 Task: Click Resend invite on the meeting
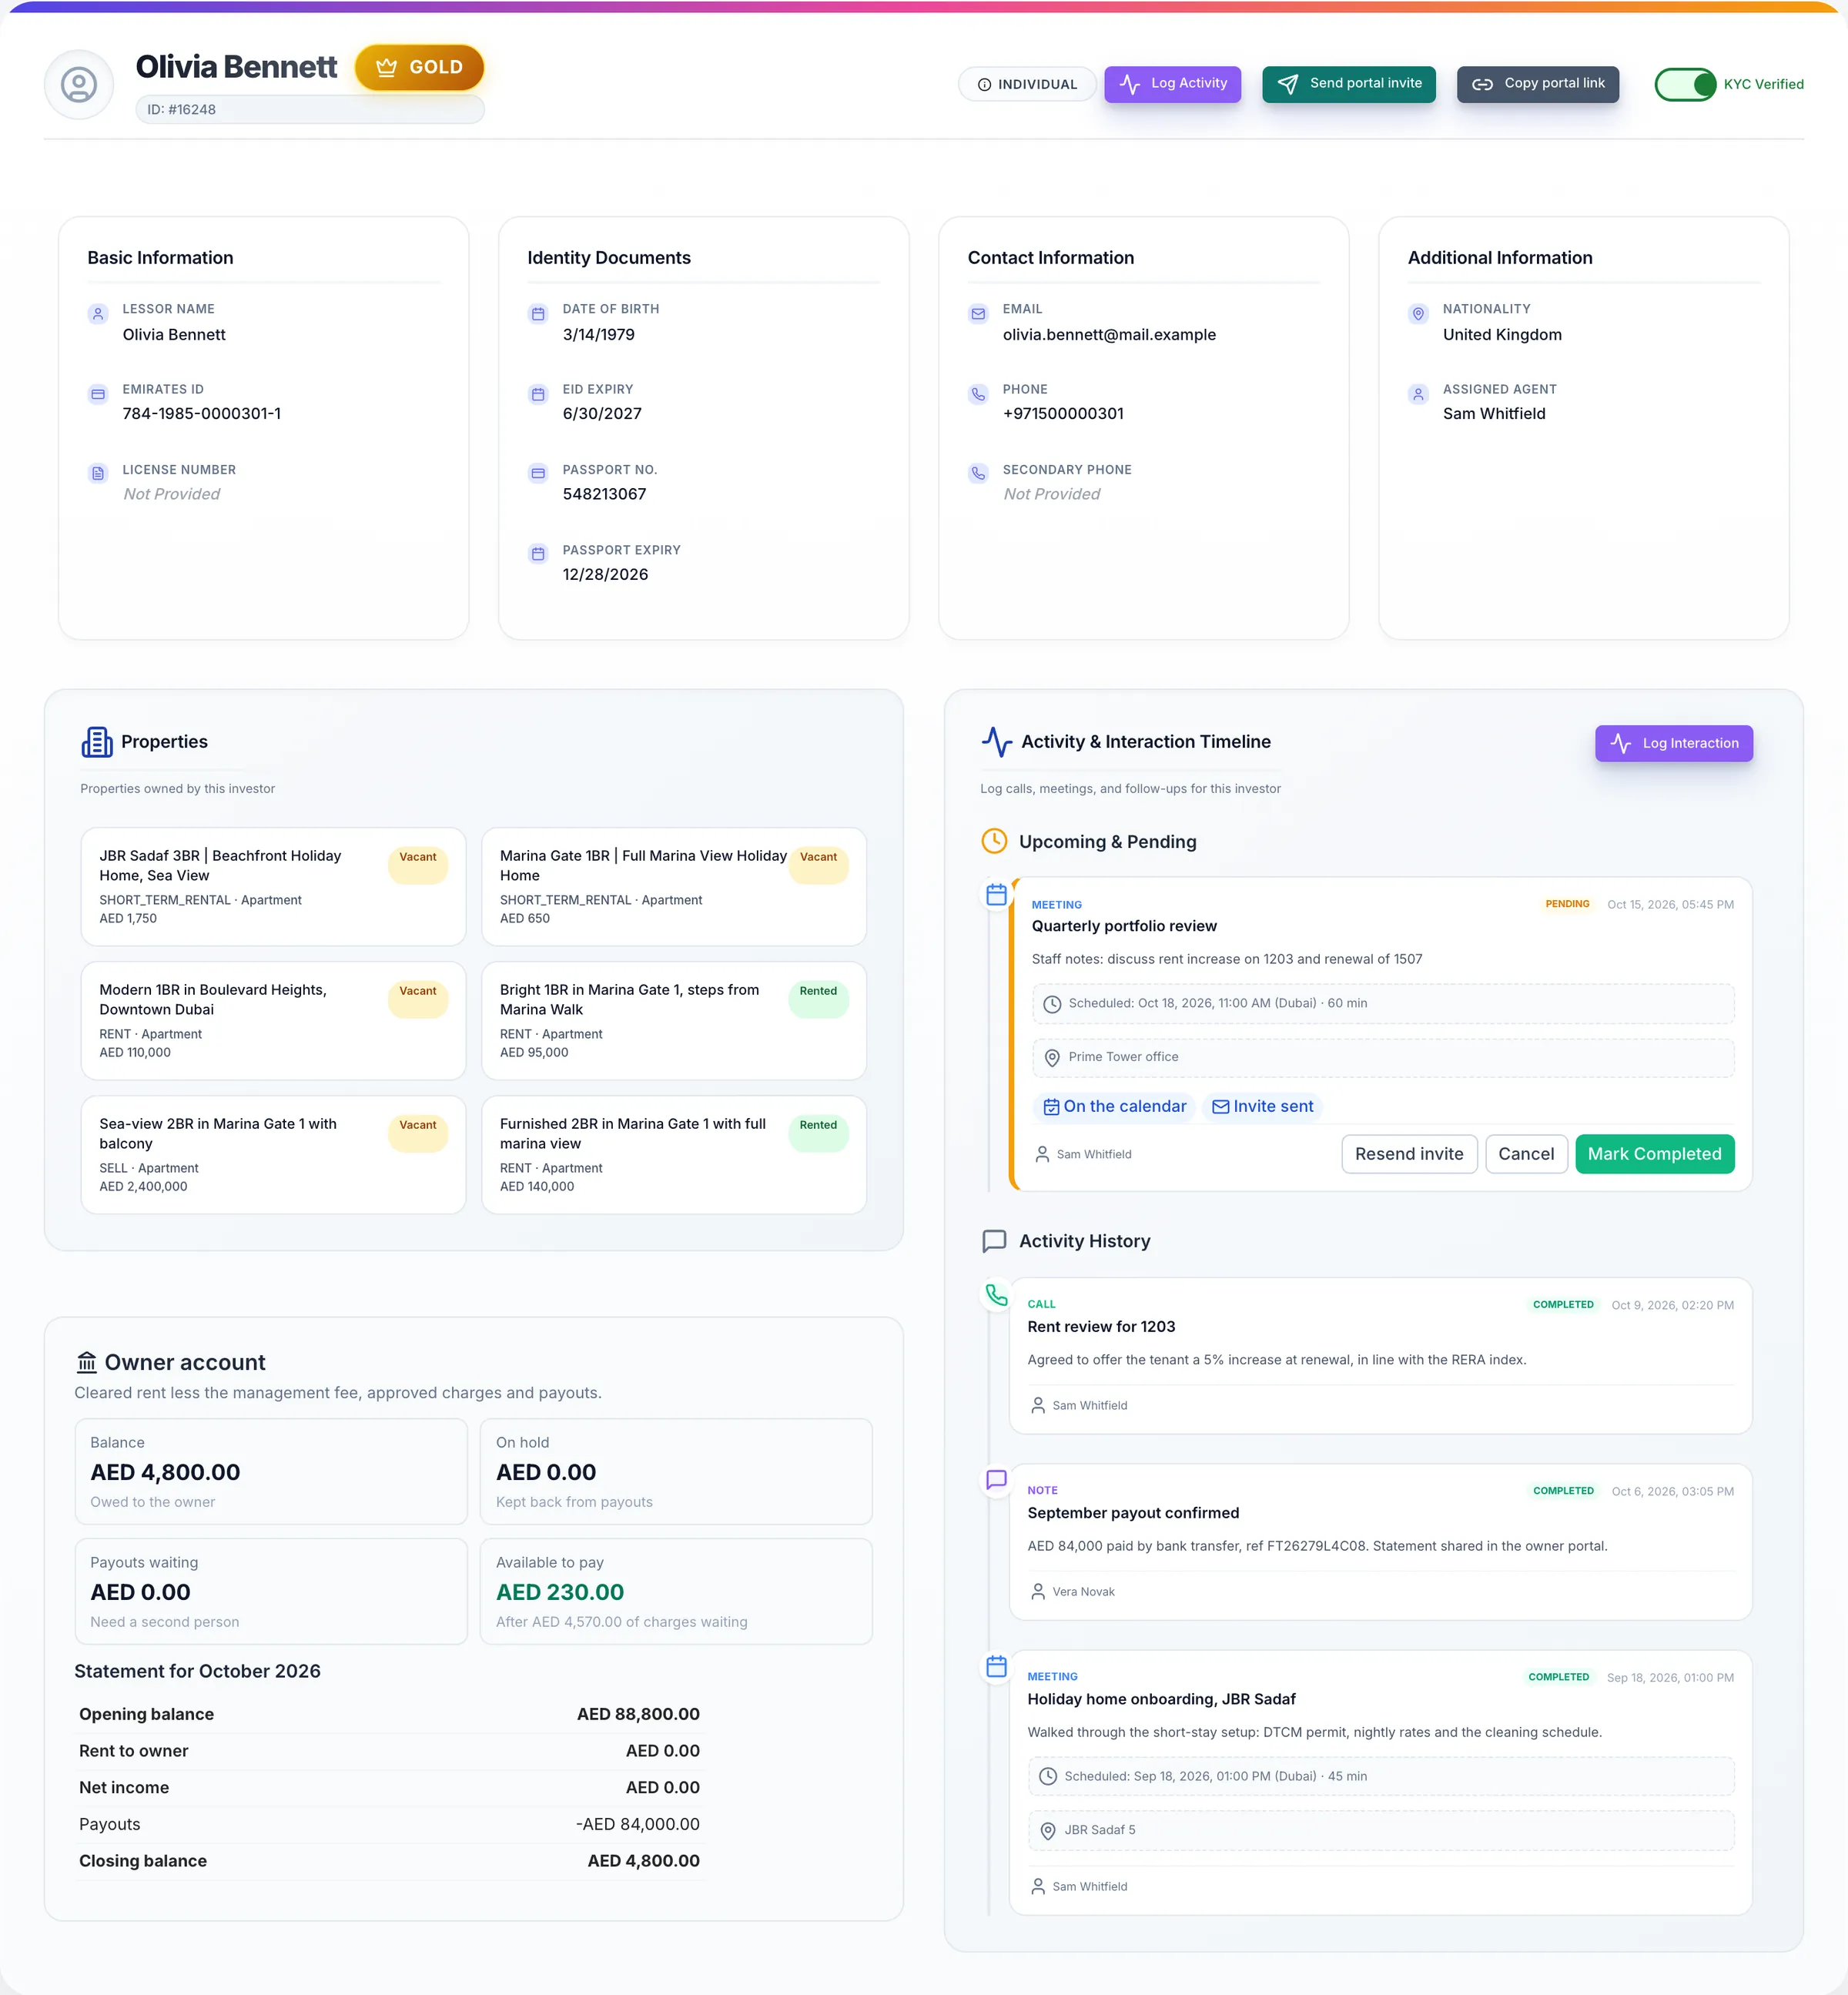[x=1409, y=1154]
